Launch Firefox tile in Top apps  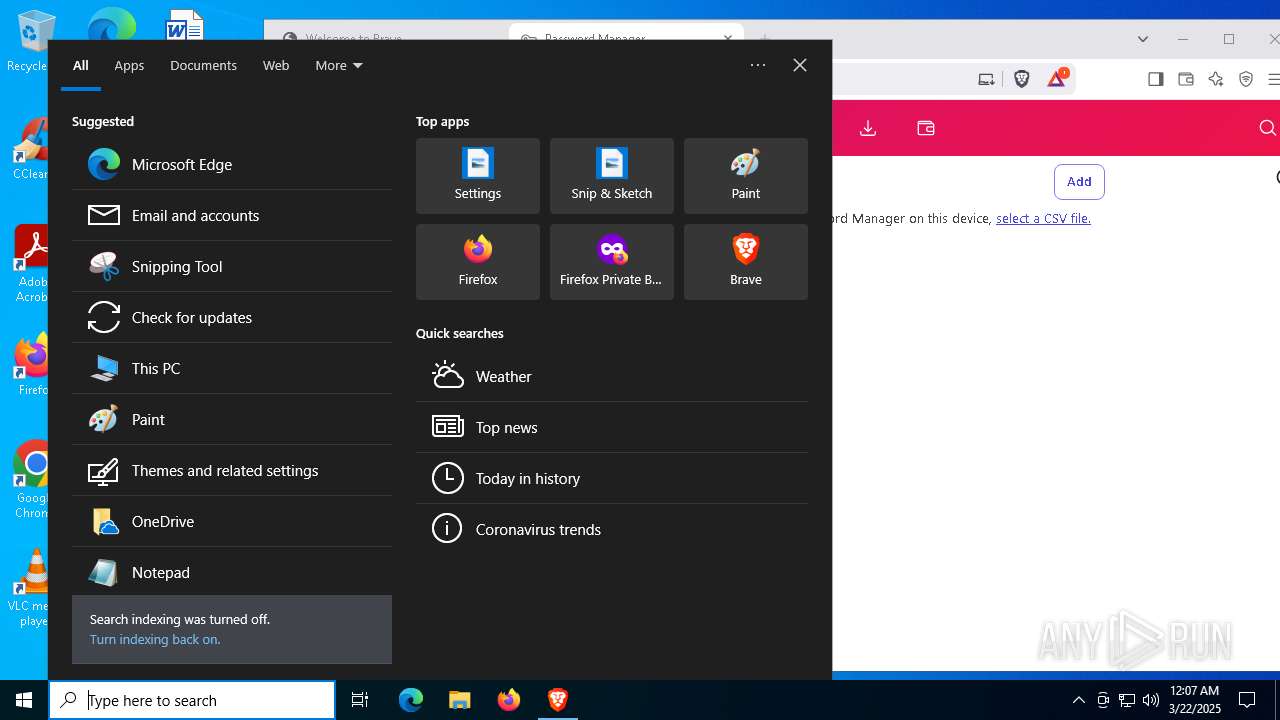478,262
